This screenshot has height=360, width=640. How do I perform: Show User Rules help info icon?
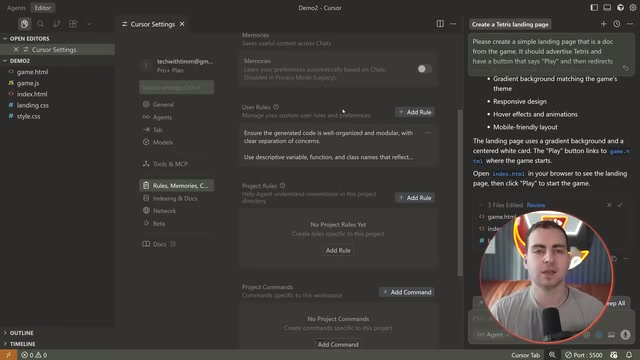[x=276, y=107]
